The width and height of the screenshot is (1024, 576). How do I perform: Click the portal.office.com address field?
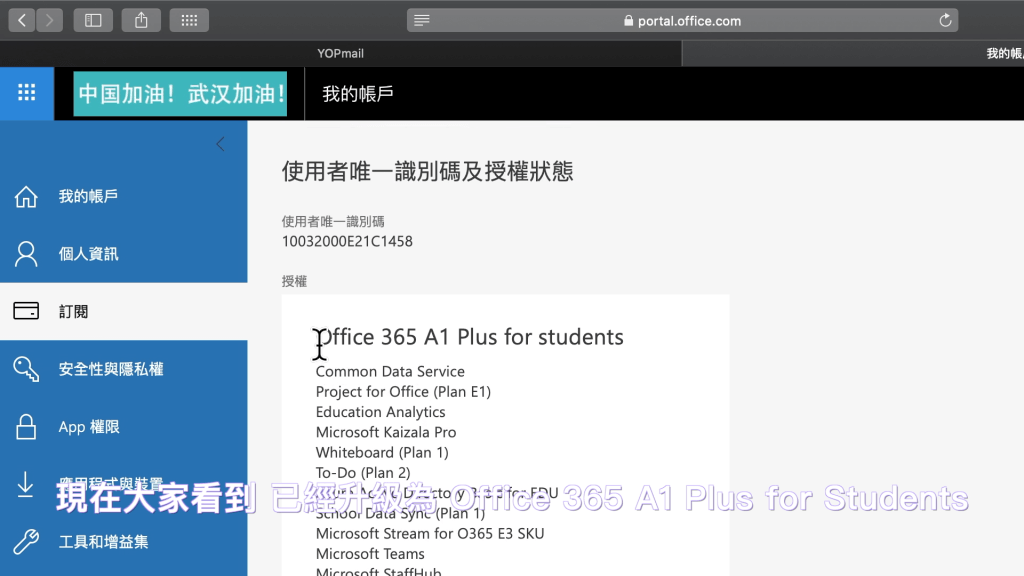[682, 20]
